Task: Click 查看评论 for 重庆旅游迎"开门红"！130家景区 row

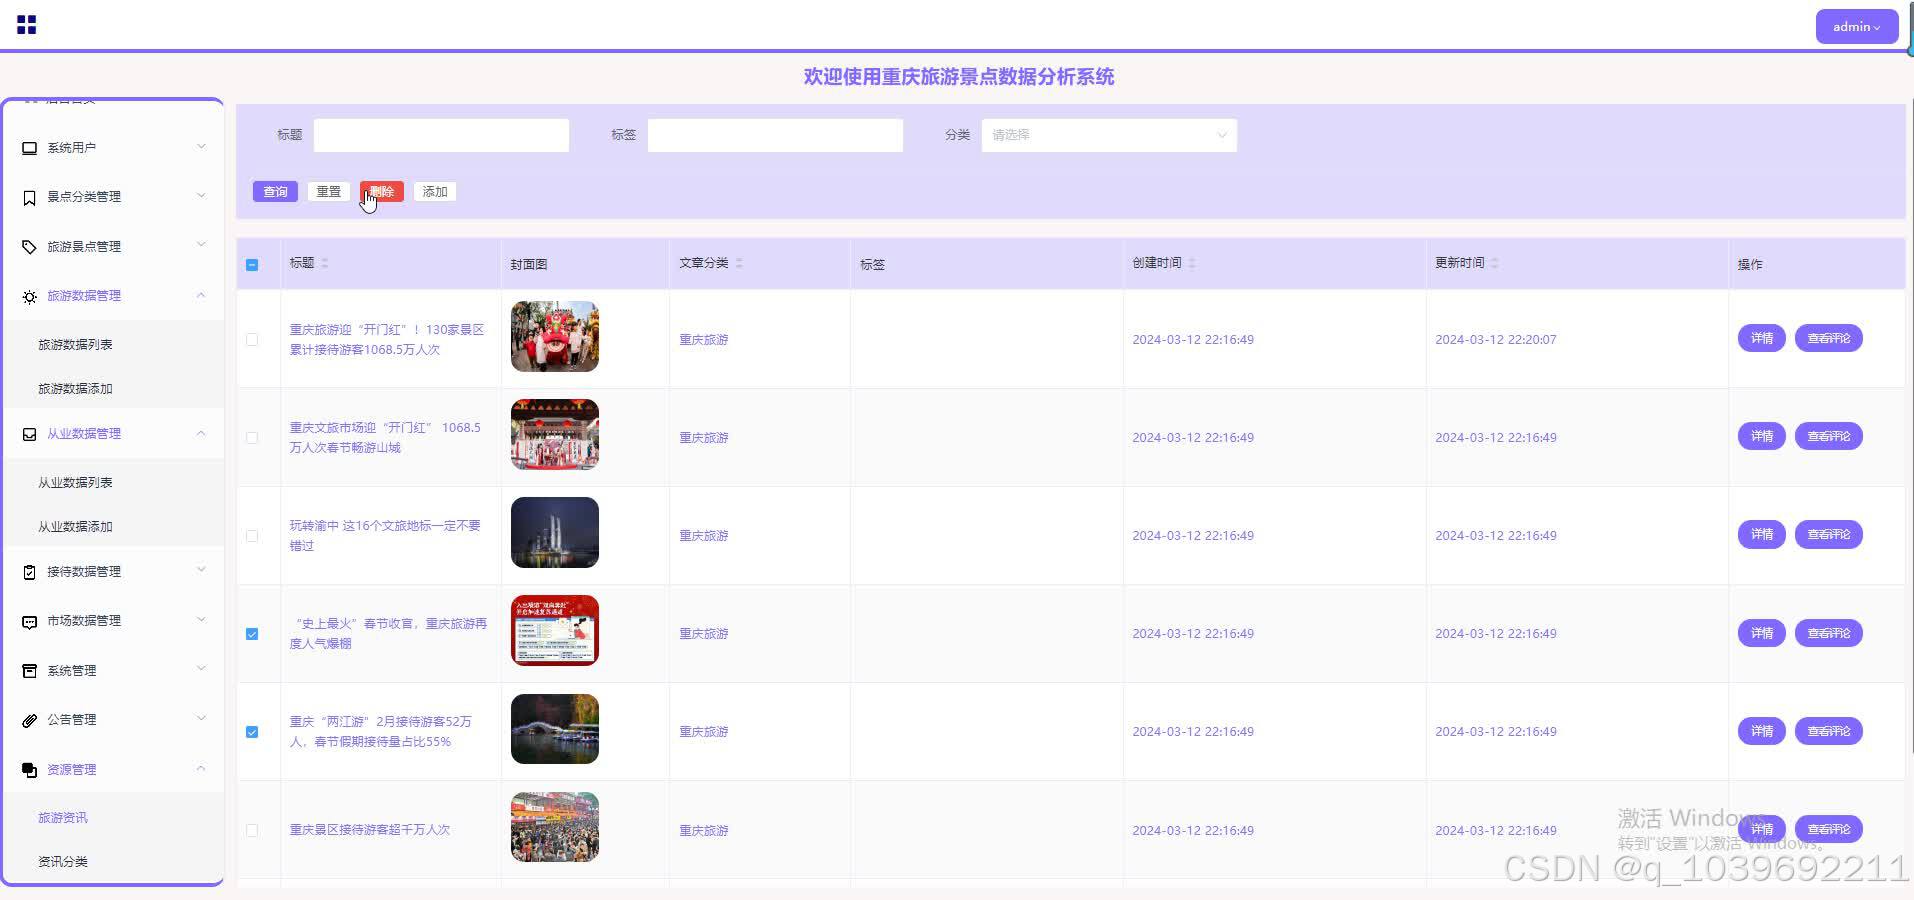Action: click(1829, 339)
